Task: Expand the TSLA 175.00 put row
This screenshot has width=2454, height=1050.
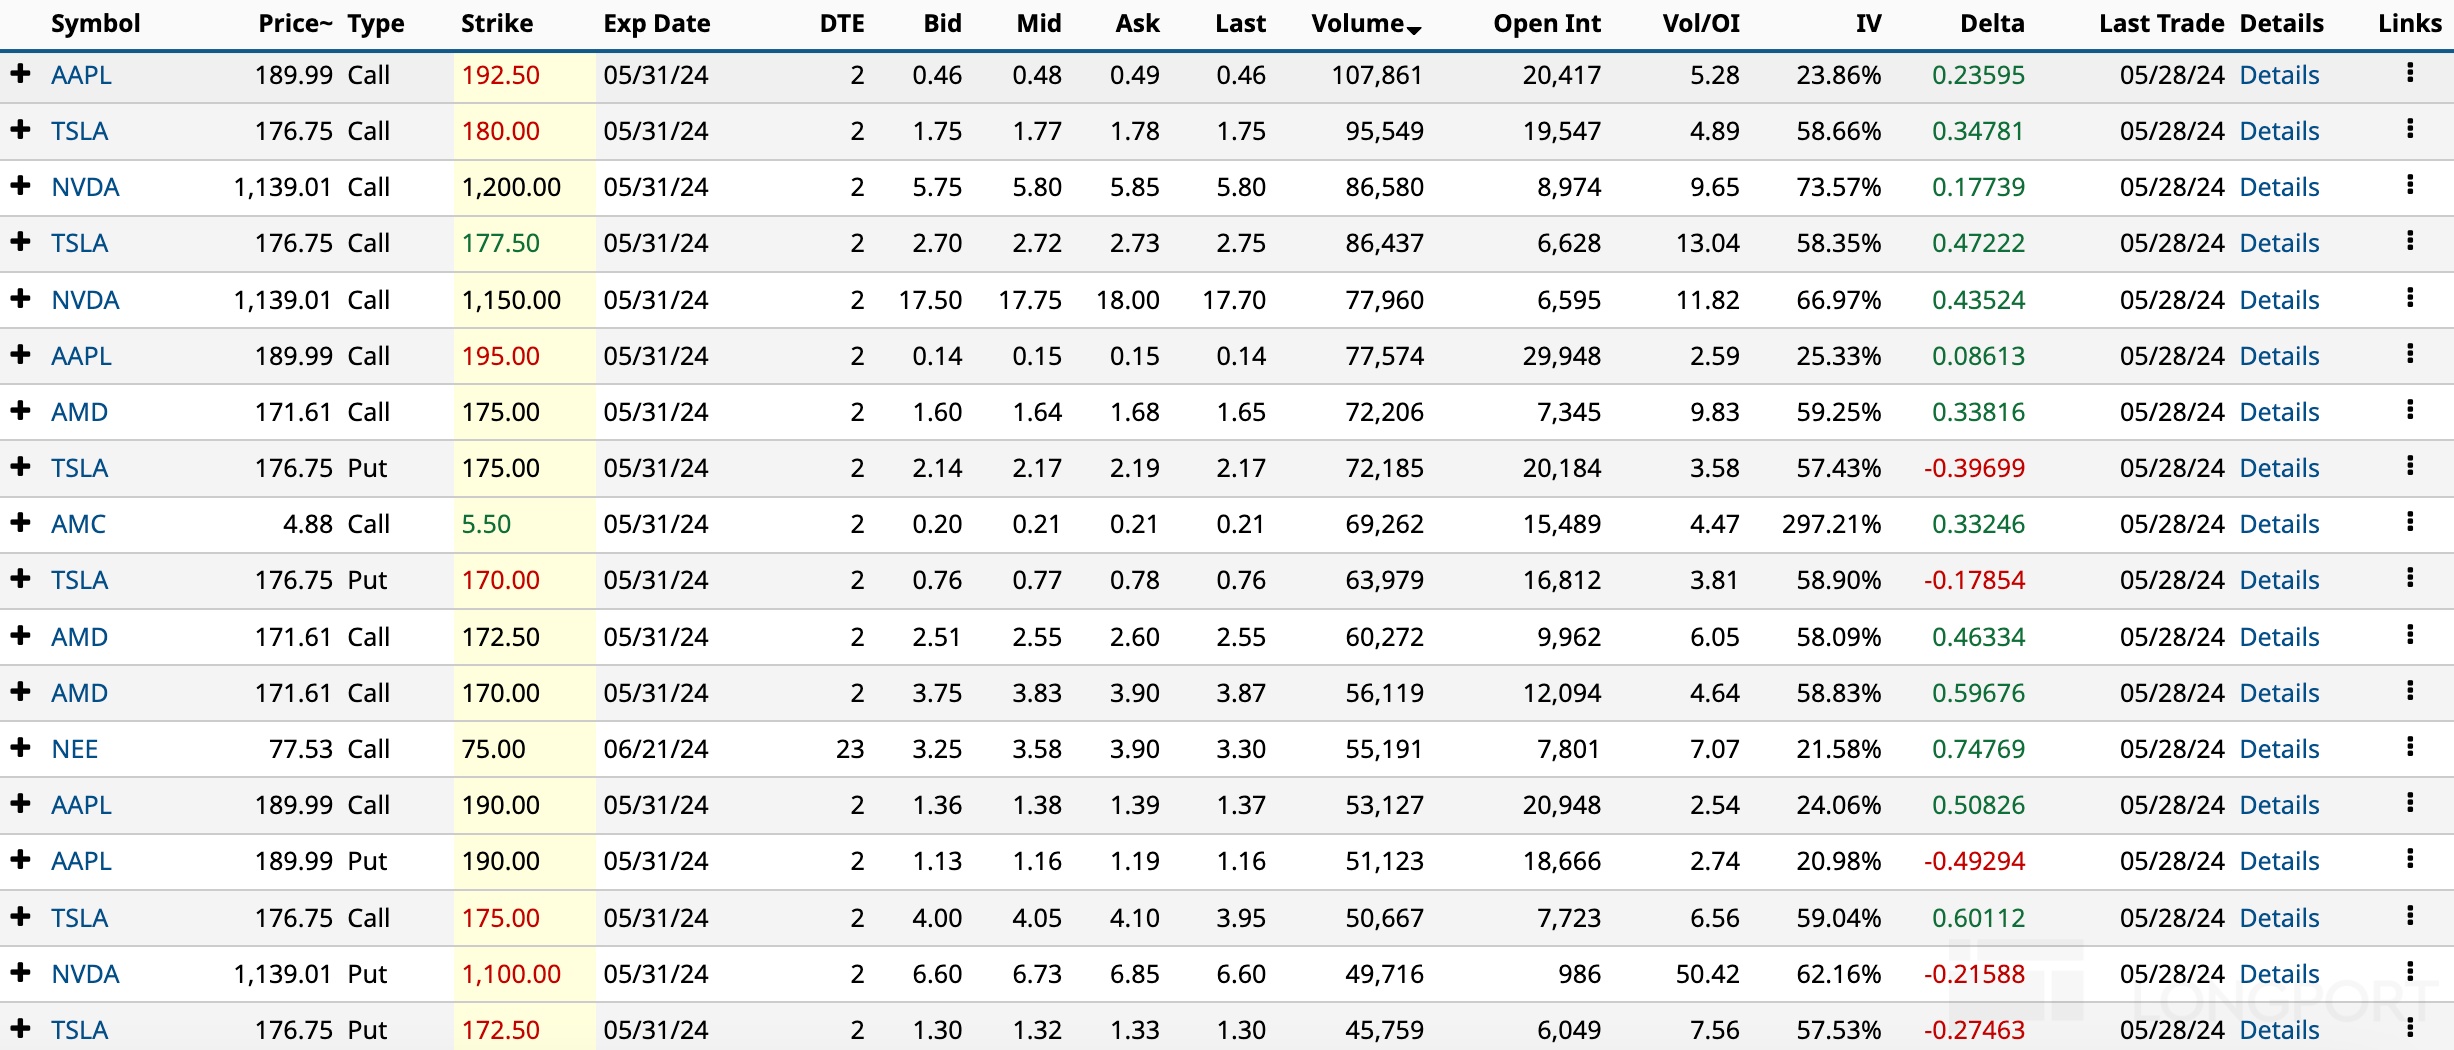Action: (x=20, y=466)
